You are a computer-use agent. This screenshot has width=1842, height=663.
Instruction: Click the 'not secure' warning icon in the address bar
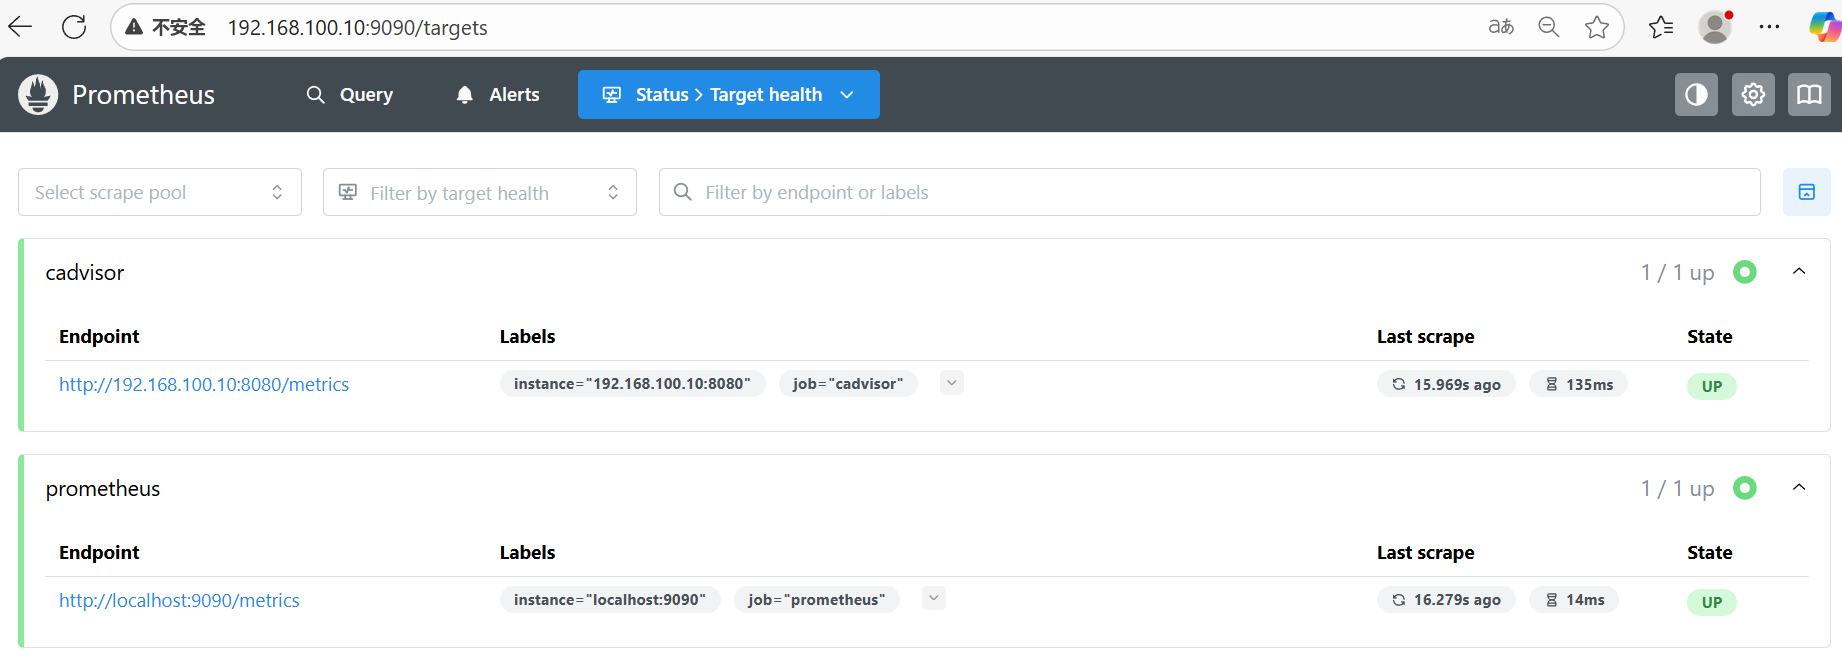coord(134,27)
